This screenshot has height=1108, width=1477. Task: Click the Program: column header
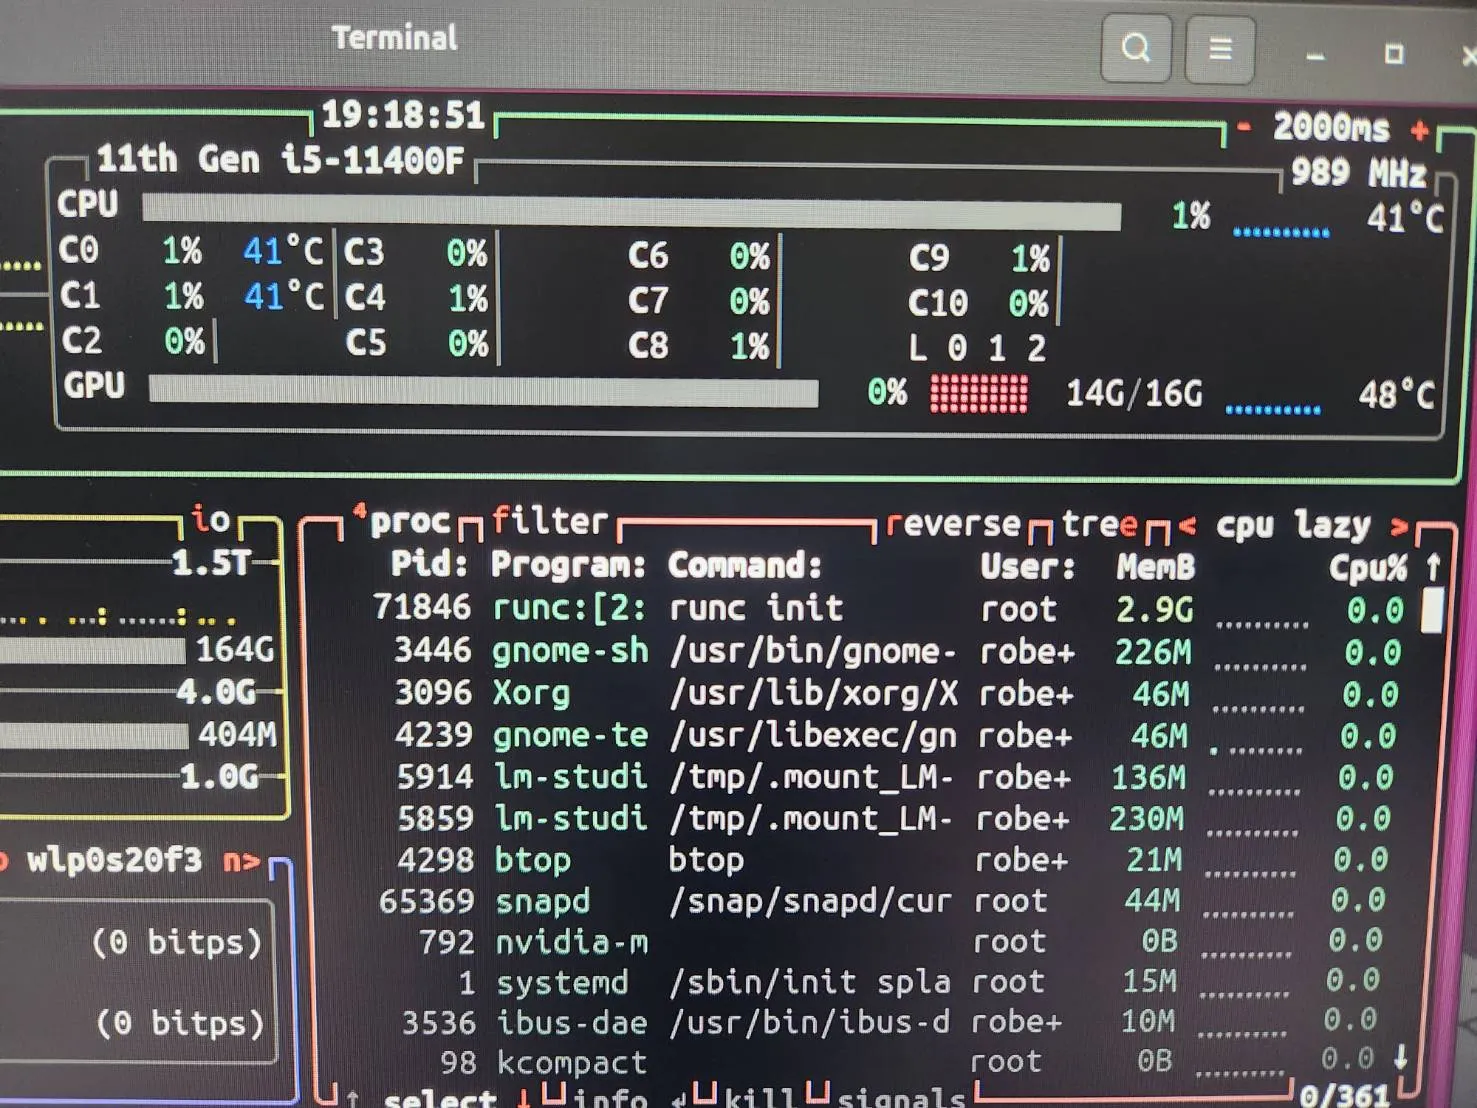[568, 565]
